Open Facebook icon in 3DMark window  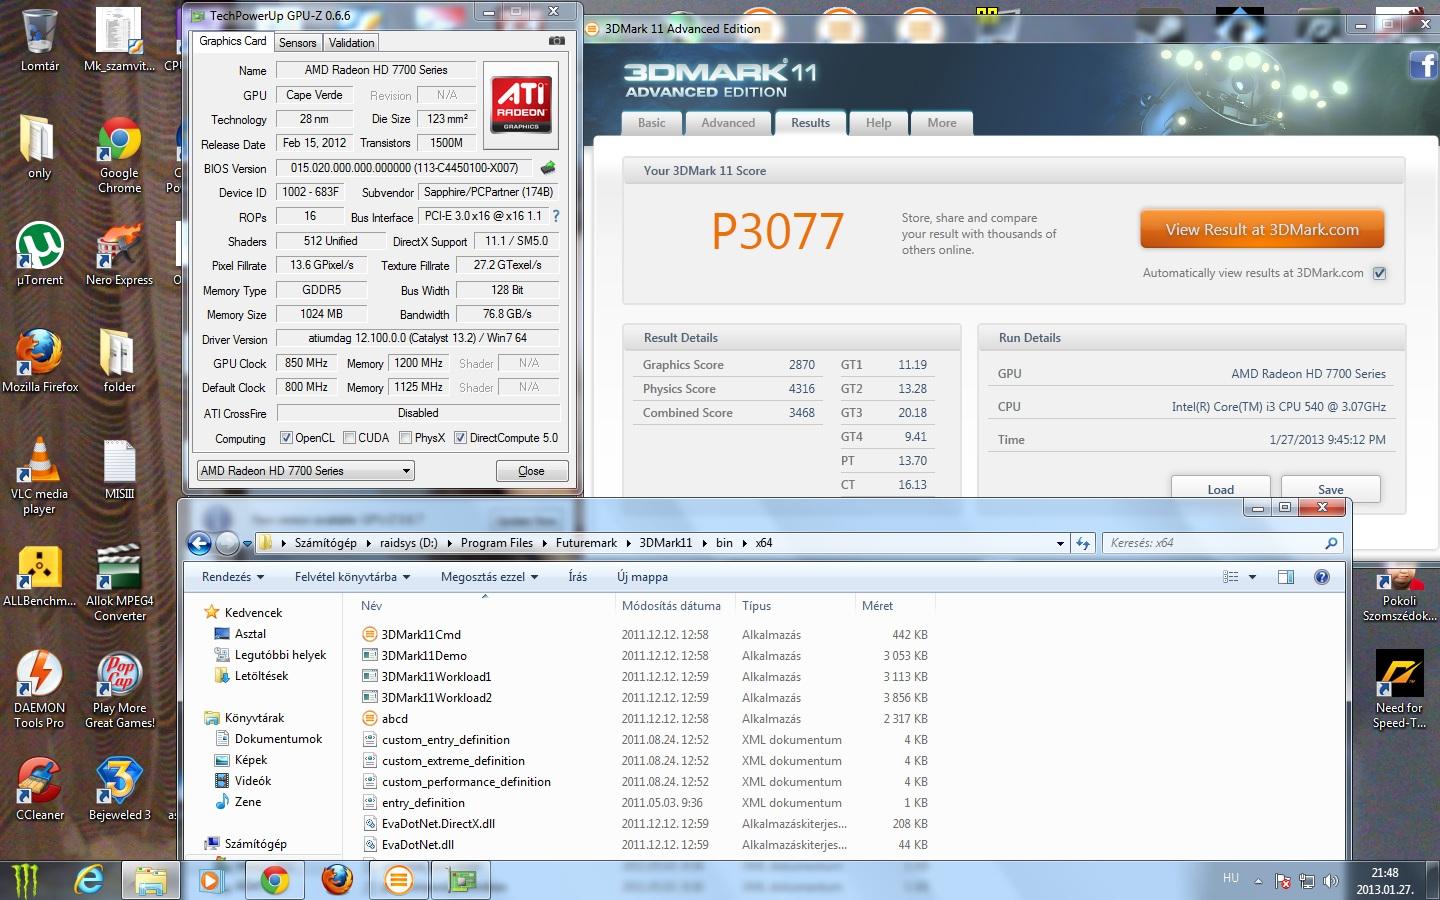point(1423,66)
